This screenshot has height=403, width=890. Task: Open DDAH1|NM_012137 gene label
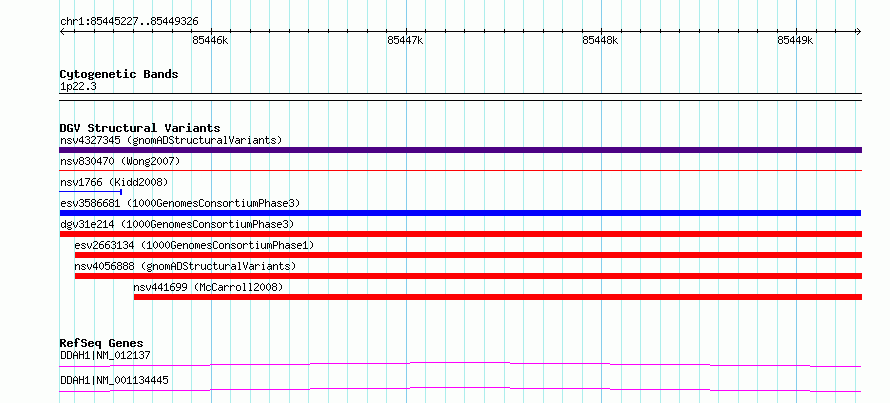click(105, 355)
